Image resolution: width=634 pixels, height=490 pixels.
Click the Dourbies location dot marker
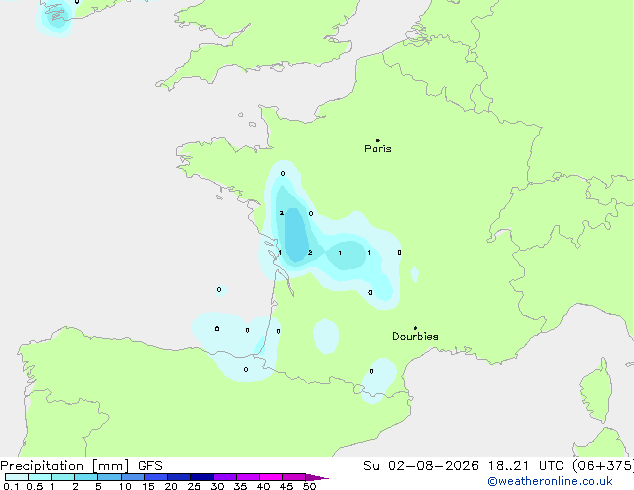(x=415, y=328)
